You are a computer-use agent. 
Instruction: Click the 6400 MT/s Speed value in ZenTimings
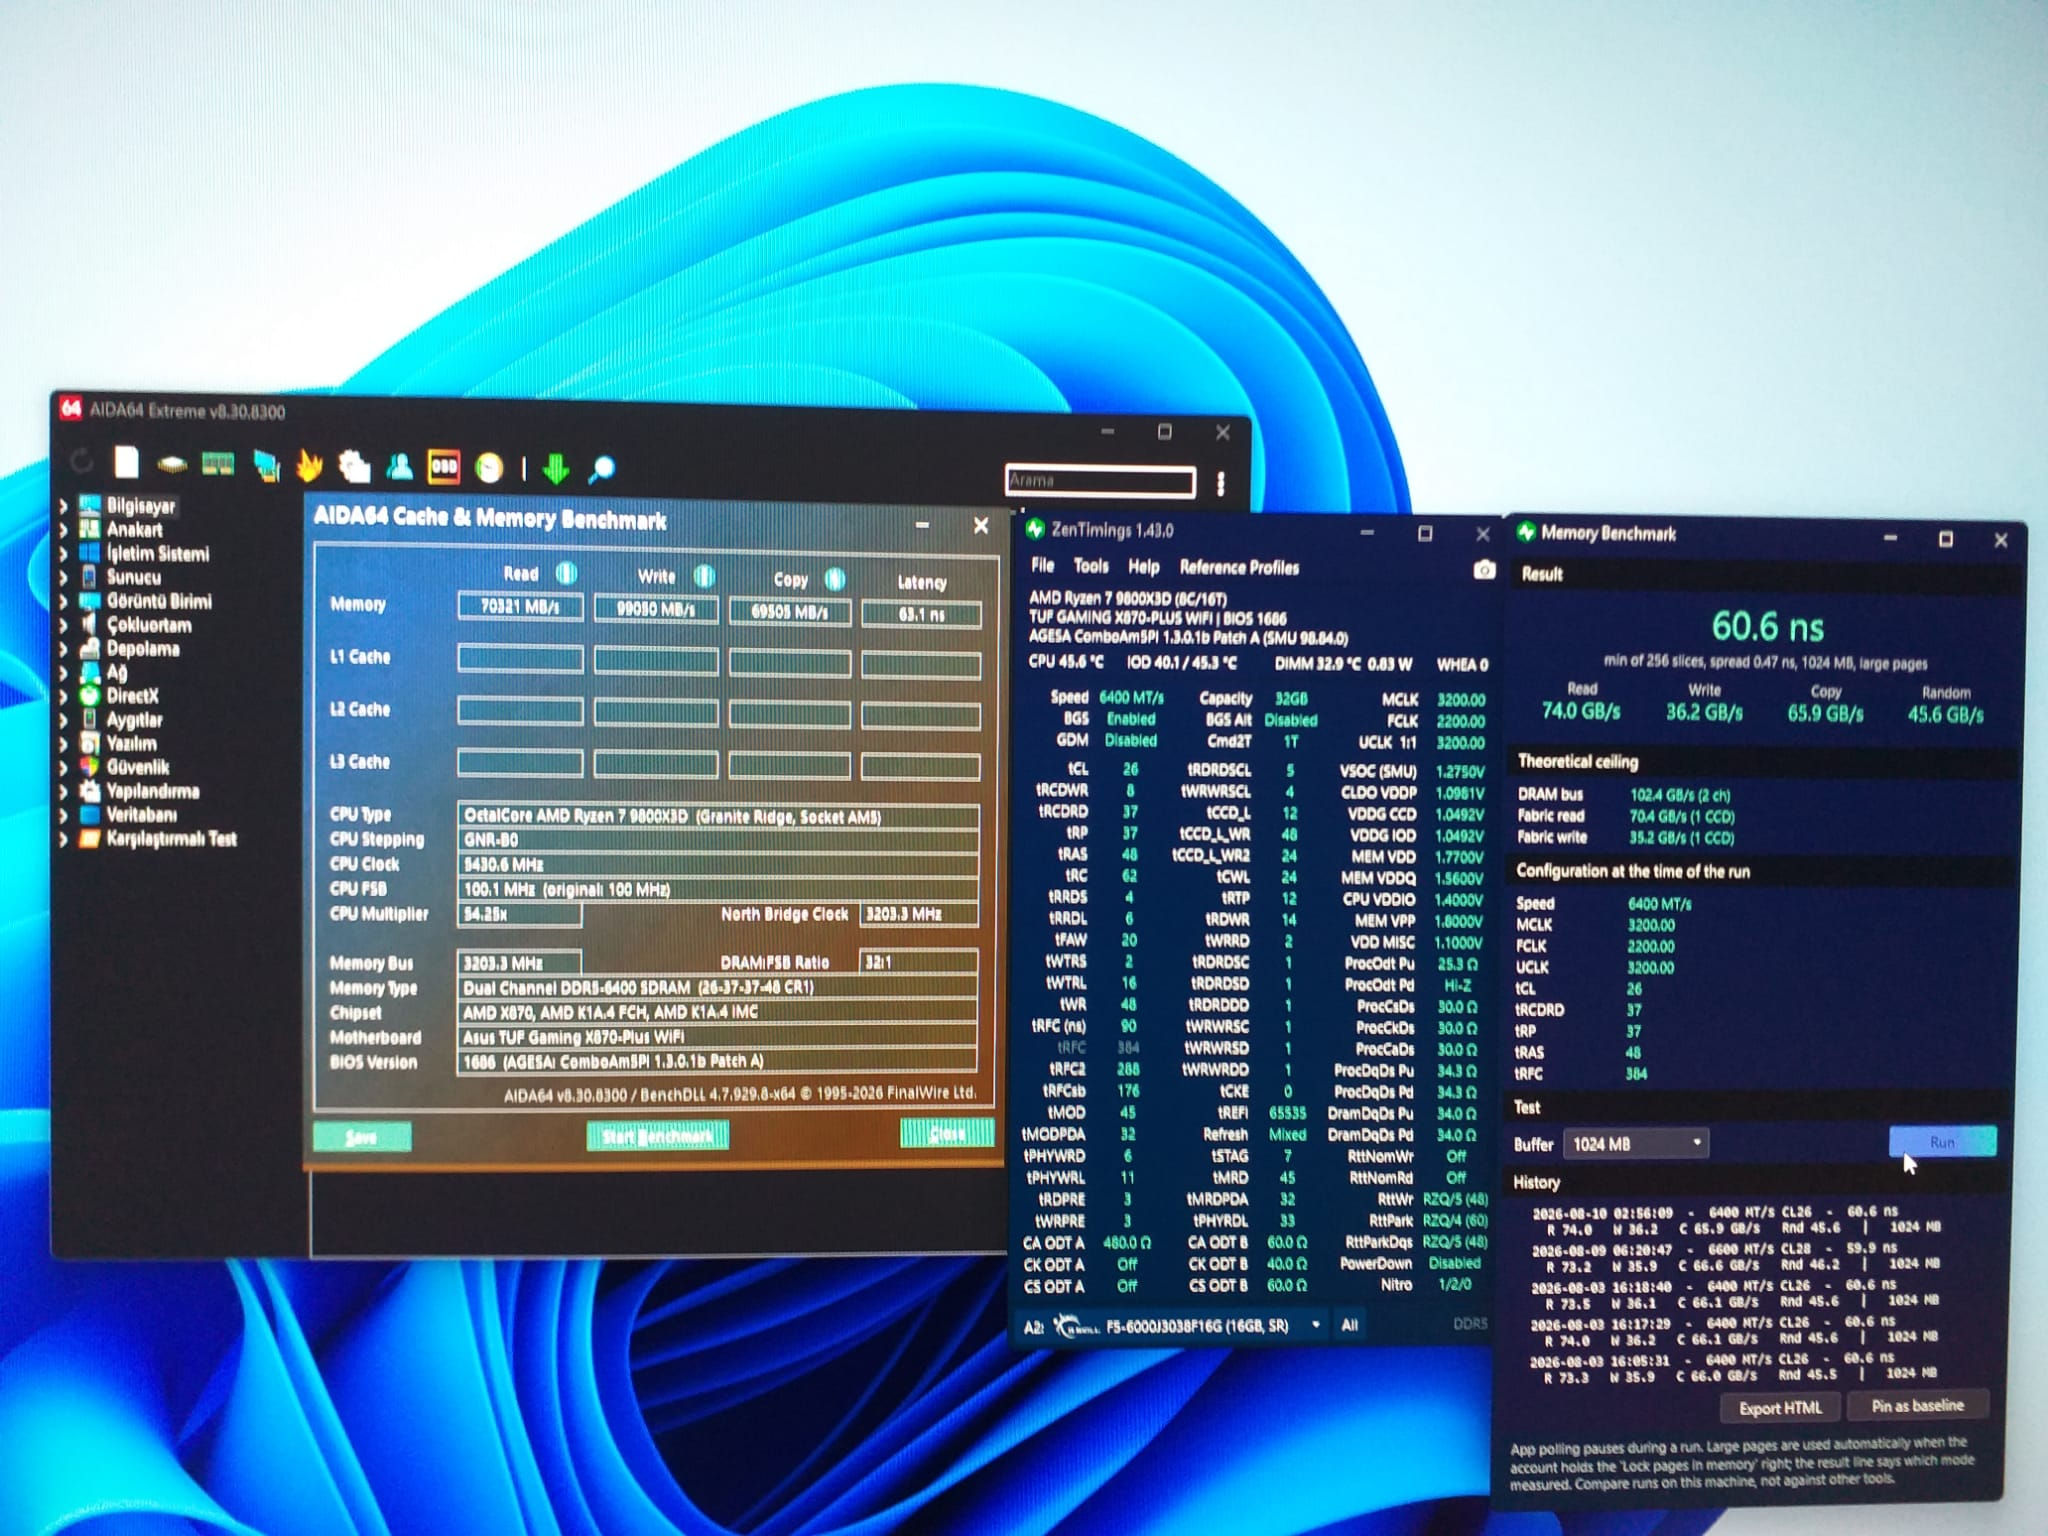pos(1132,698)
